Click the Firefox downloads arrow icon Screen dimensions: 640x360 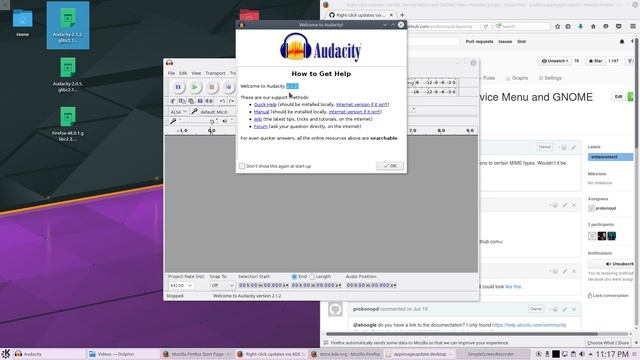point(580,26)
